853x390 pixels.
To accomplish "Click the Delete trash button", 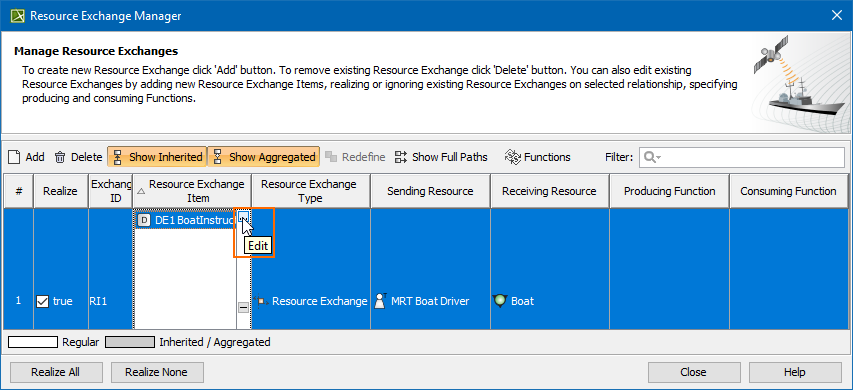I will tap(78, 157).
